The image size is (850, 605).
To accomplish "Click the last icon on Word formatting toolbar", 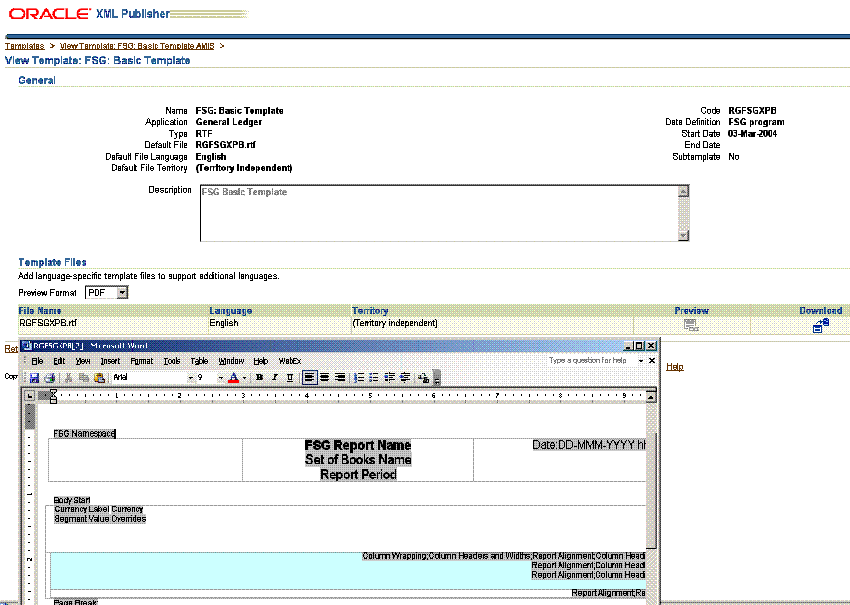I will pos(424,378).
